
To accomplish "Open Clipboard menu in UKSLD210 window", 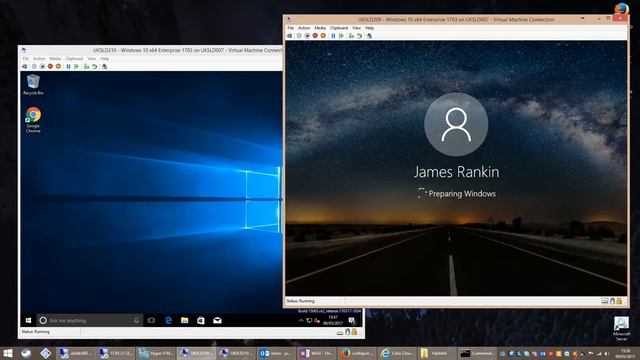I will (74, 59).
